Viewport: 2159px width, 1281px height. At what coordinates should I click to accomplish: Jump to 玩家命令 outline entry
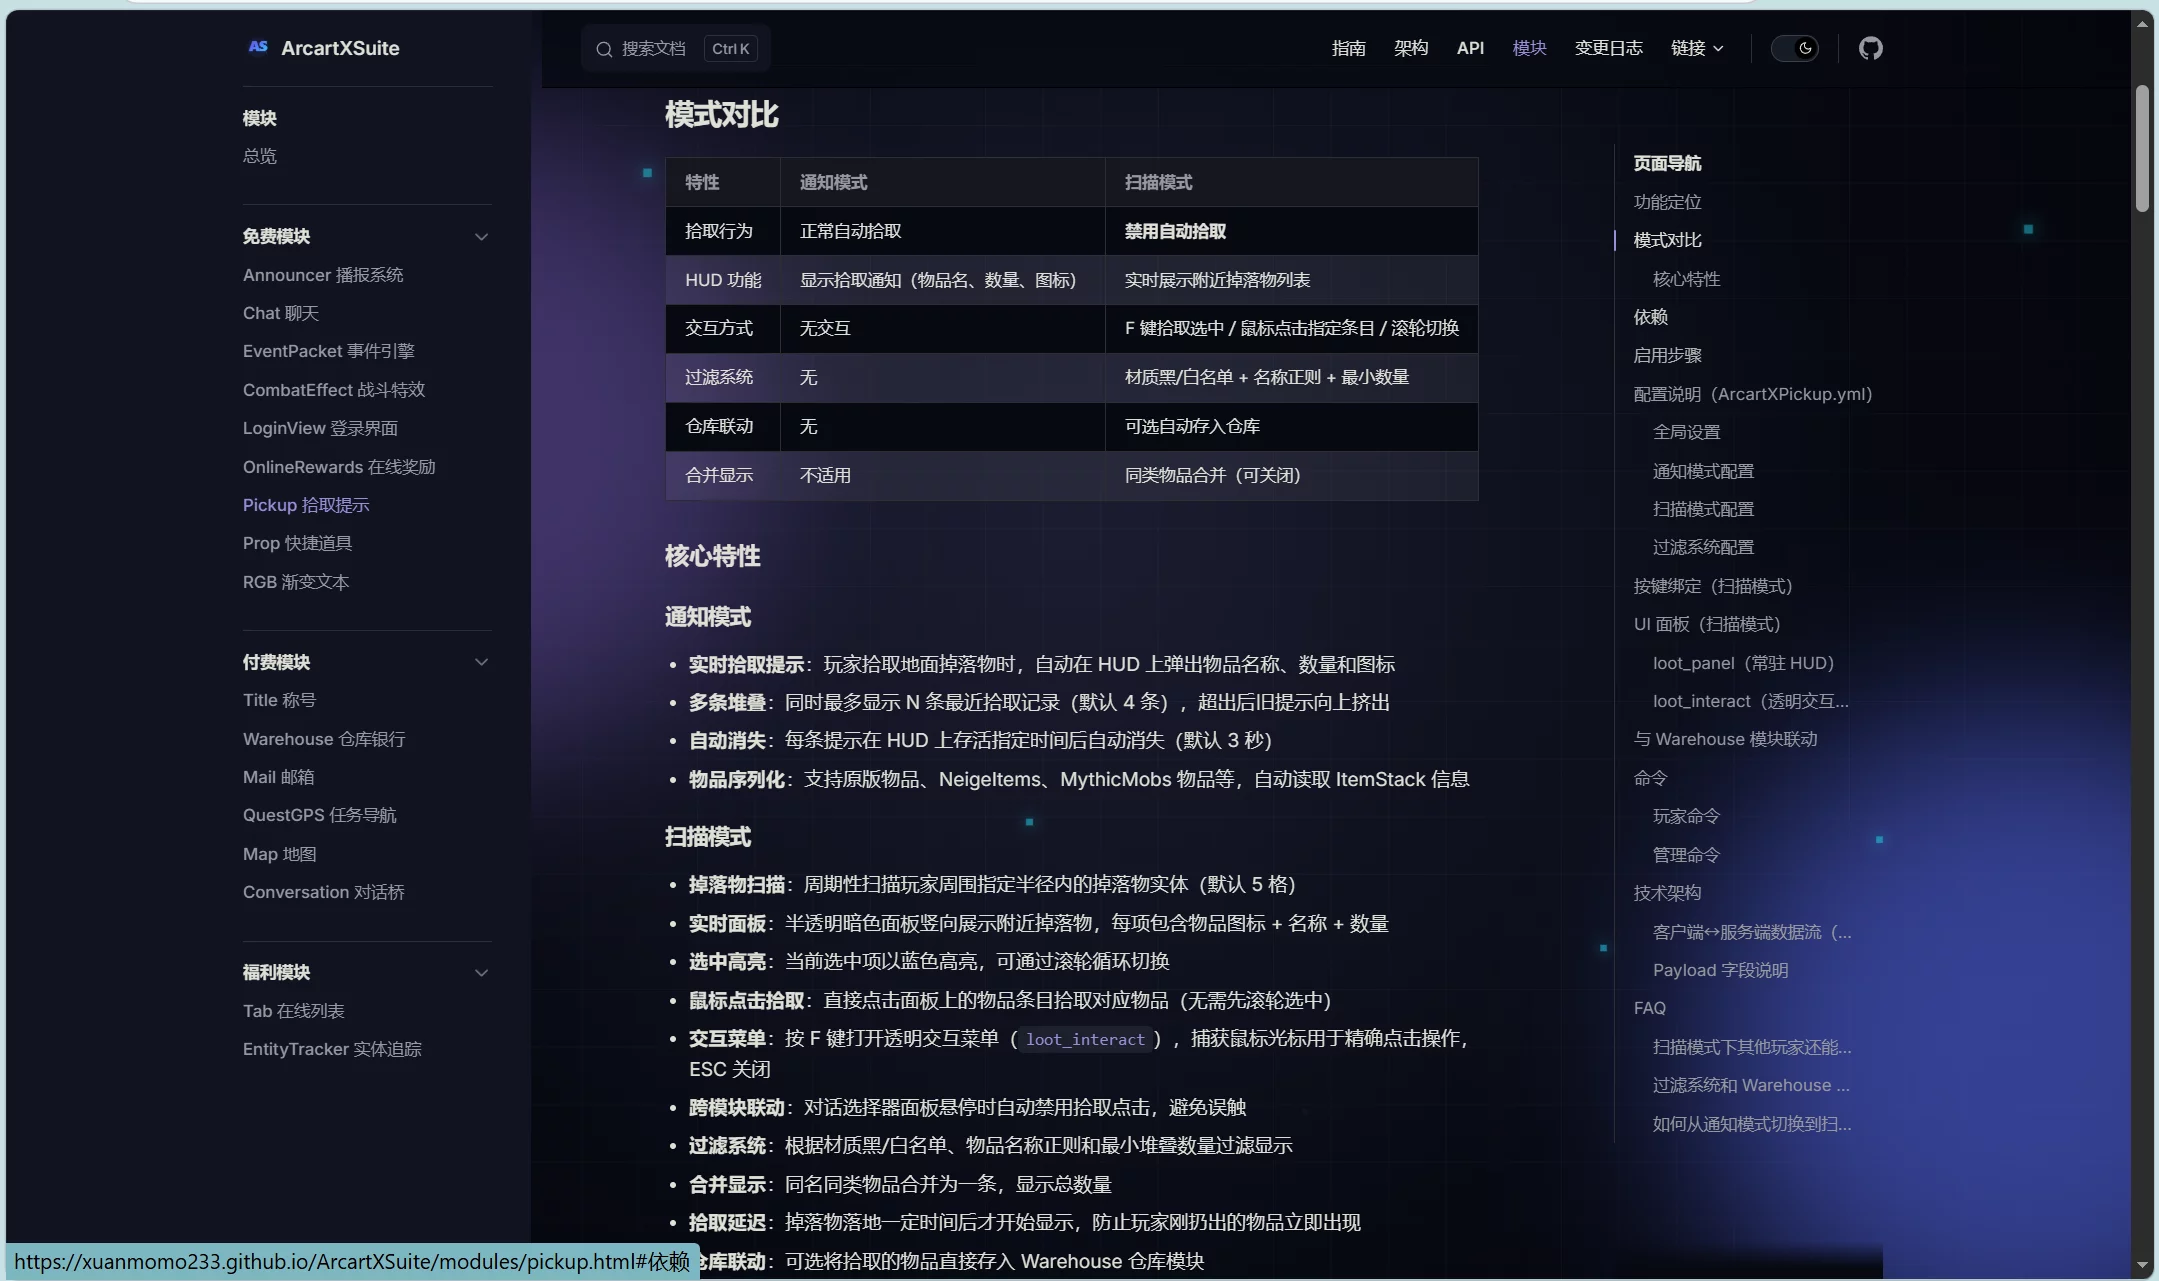1686,816
